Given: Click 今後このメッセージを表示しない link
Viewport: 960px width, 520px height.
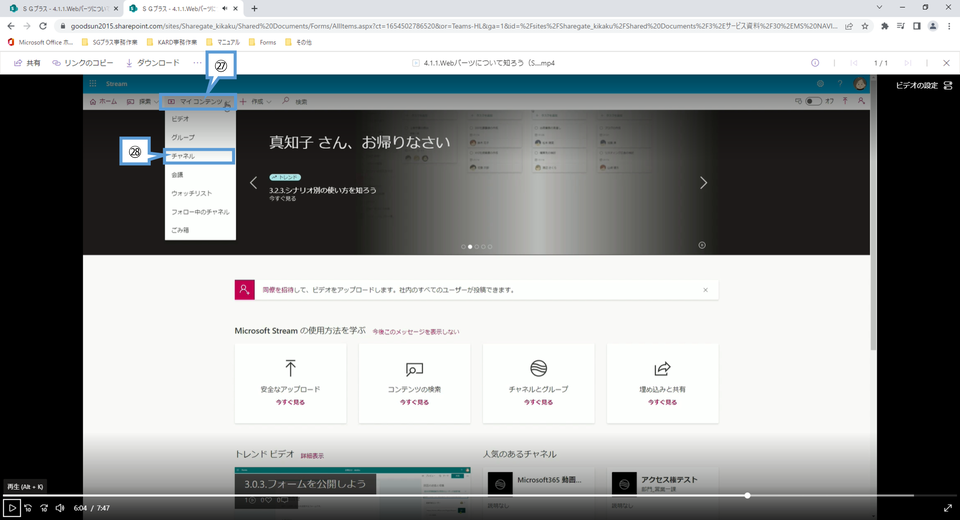Looking at the screenshot, I should pyautogui.click(x=416, y=332).
